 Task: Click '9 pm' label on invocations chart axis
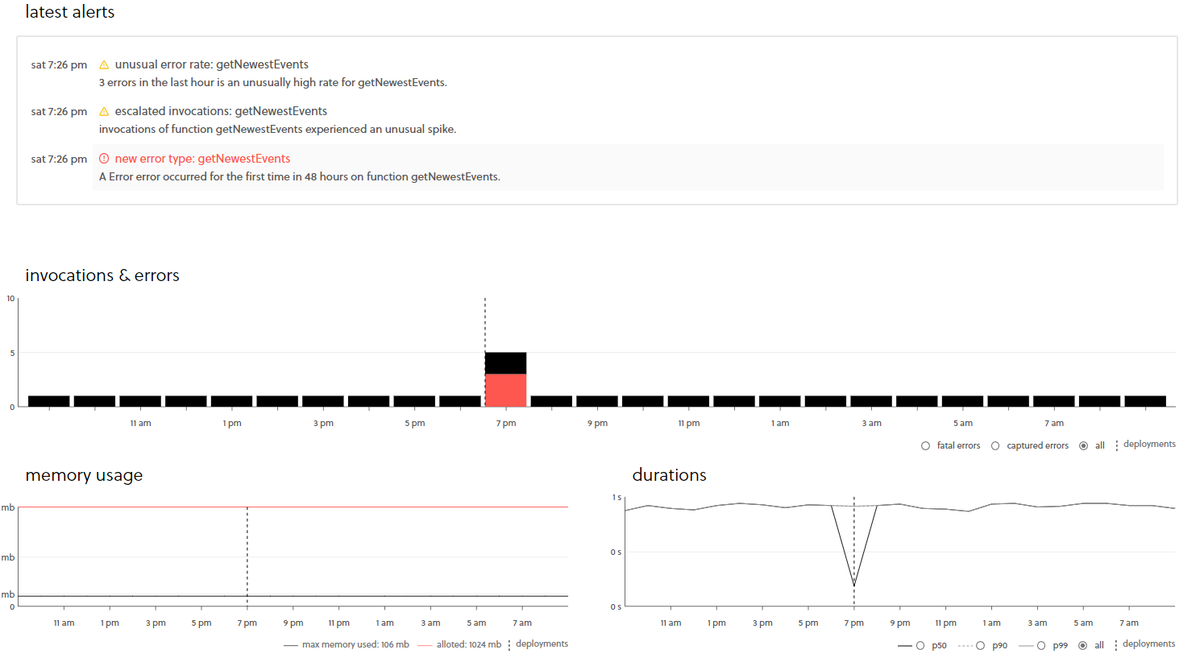pyautogui.click(x=598, y=423)
